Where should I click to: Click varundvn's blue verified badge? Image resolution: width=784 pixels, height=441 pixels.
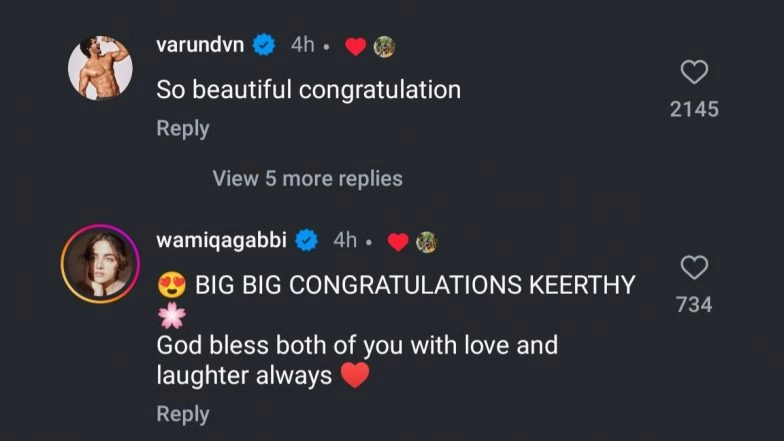click(265, 45)
